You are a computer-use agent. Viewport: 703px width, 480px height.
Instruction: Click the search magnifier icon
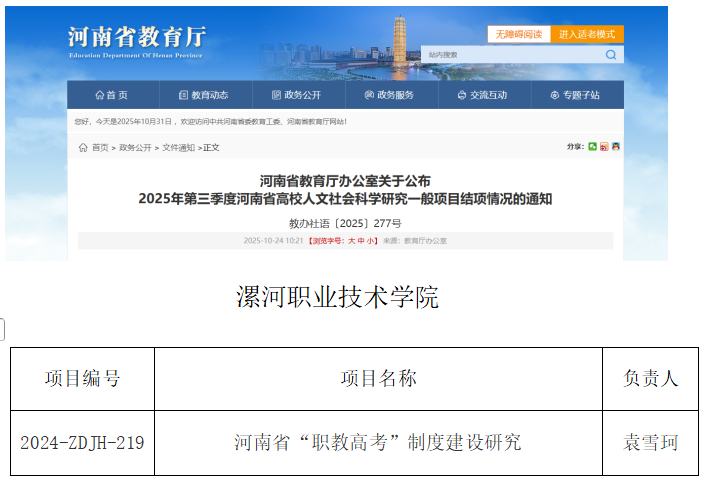point(610,55)
